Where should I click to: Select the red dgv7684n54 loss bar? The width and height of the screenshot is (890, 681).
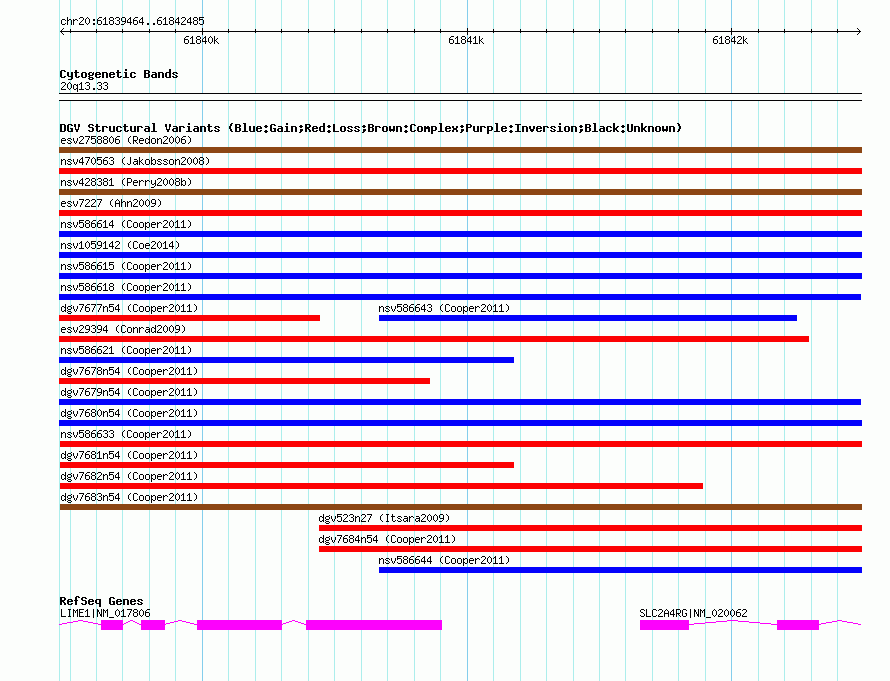pyautogui.click(x=590, y=549)
